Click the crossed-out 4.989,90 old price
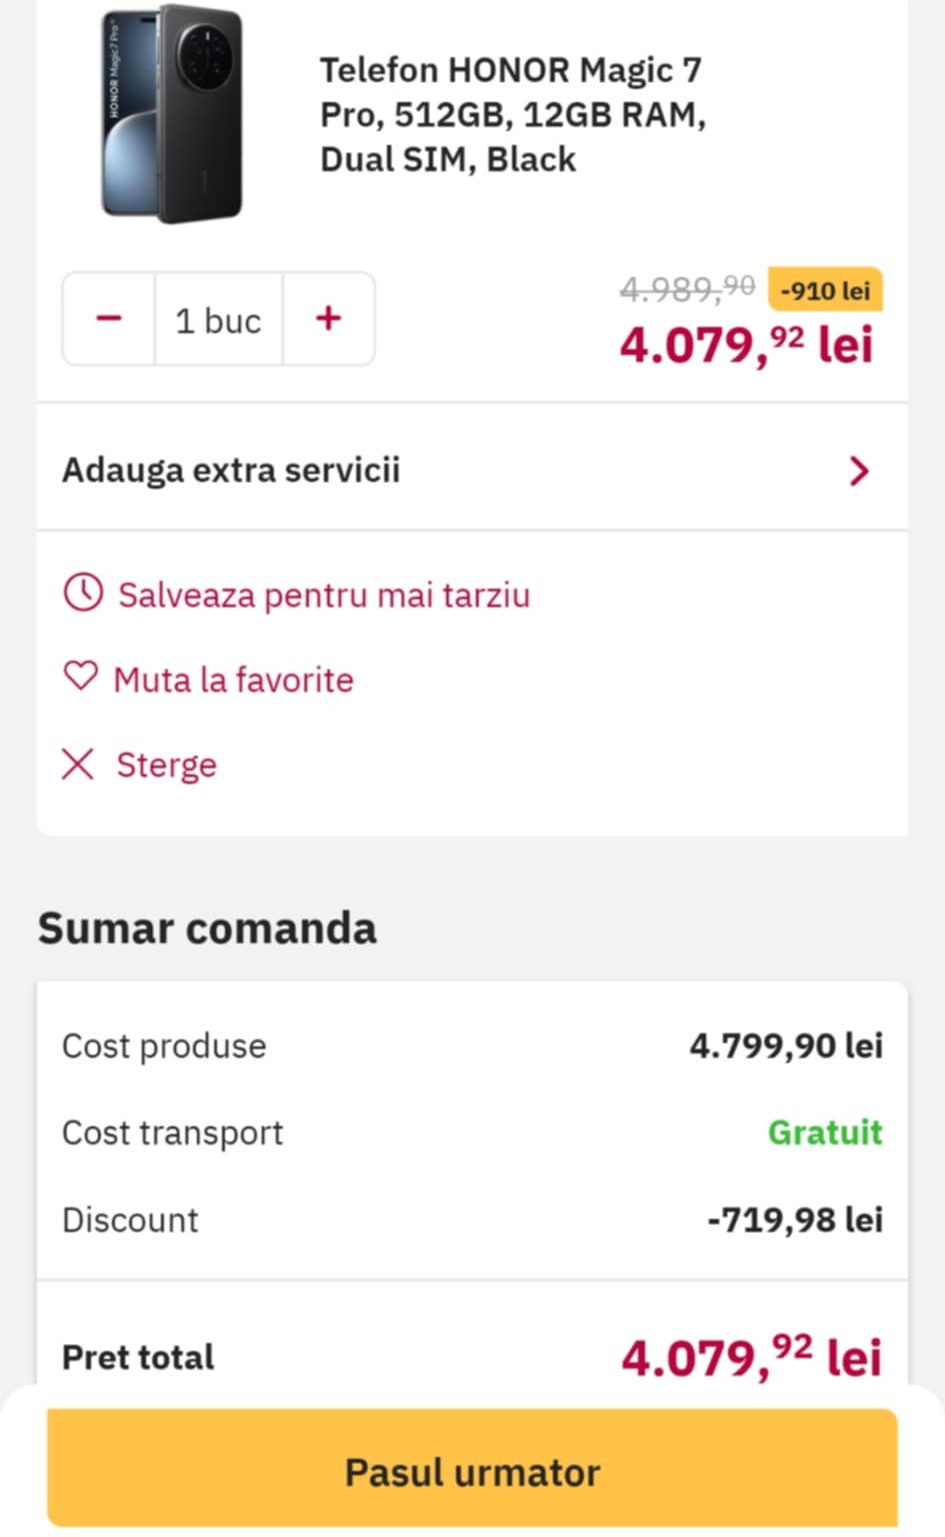This screenshot has height=1537, width=945. pyautogui.click(x=687, y=289)
